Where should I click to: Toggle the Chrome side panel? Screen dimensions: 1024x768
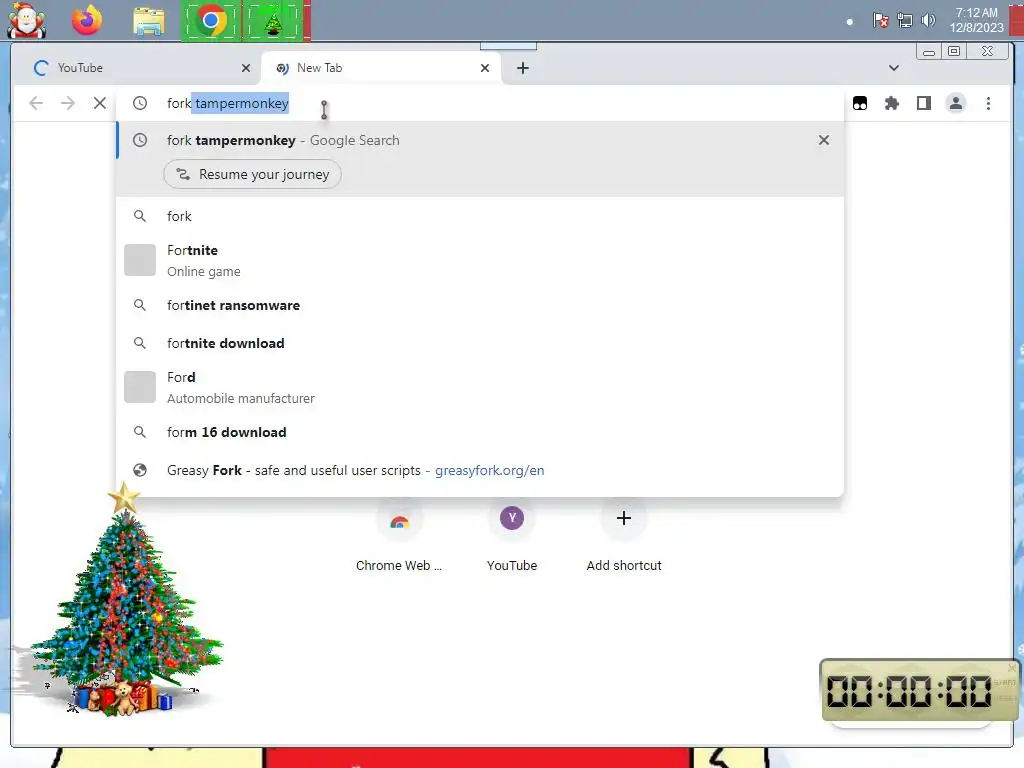[923, 103]
